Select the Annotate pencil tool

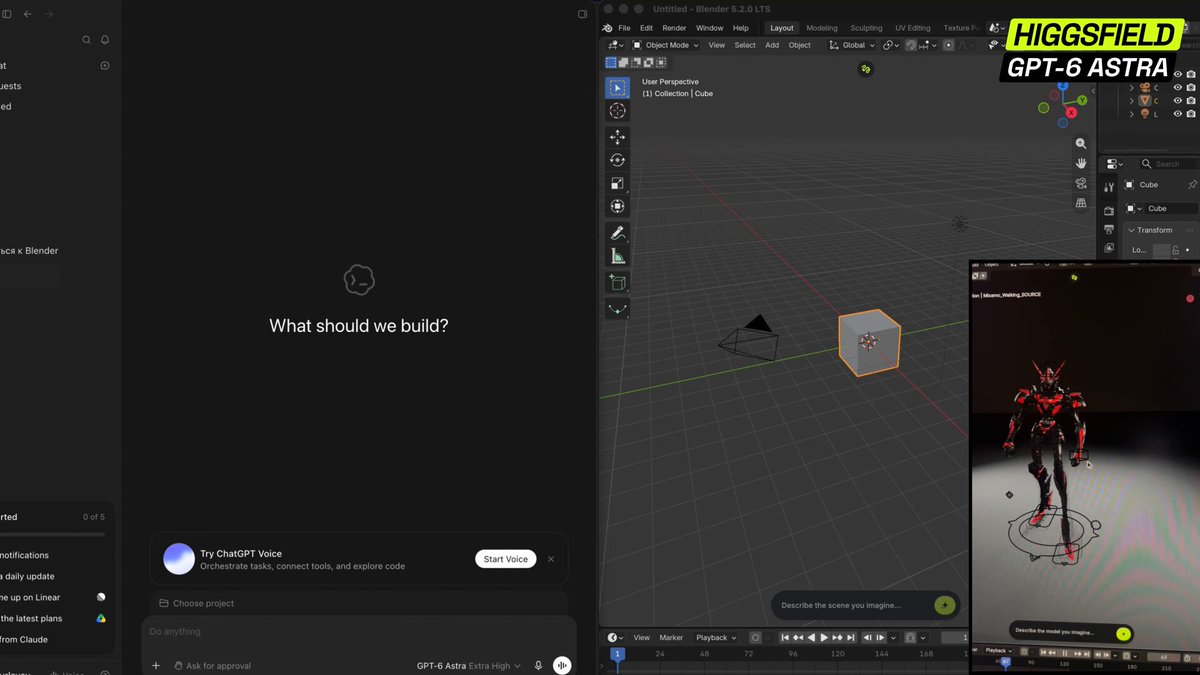[618, 233]
